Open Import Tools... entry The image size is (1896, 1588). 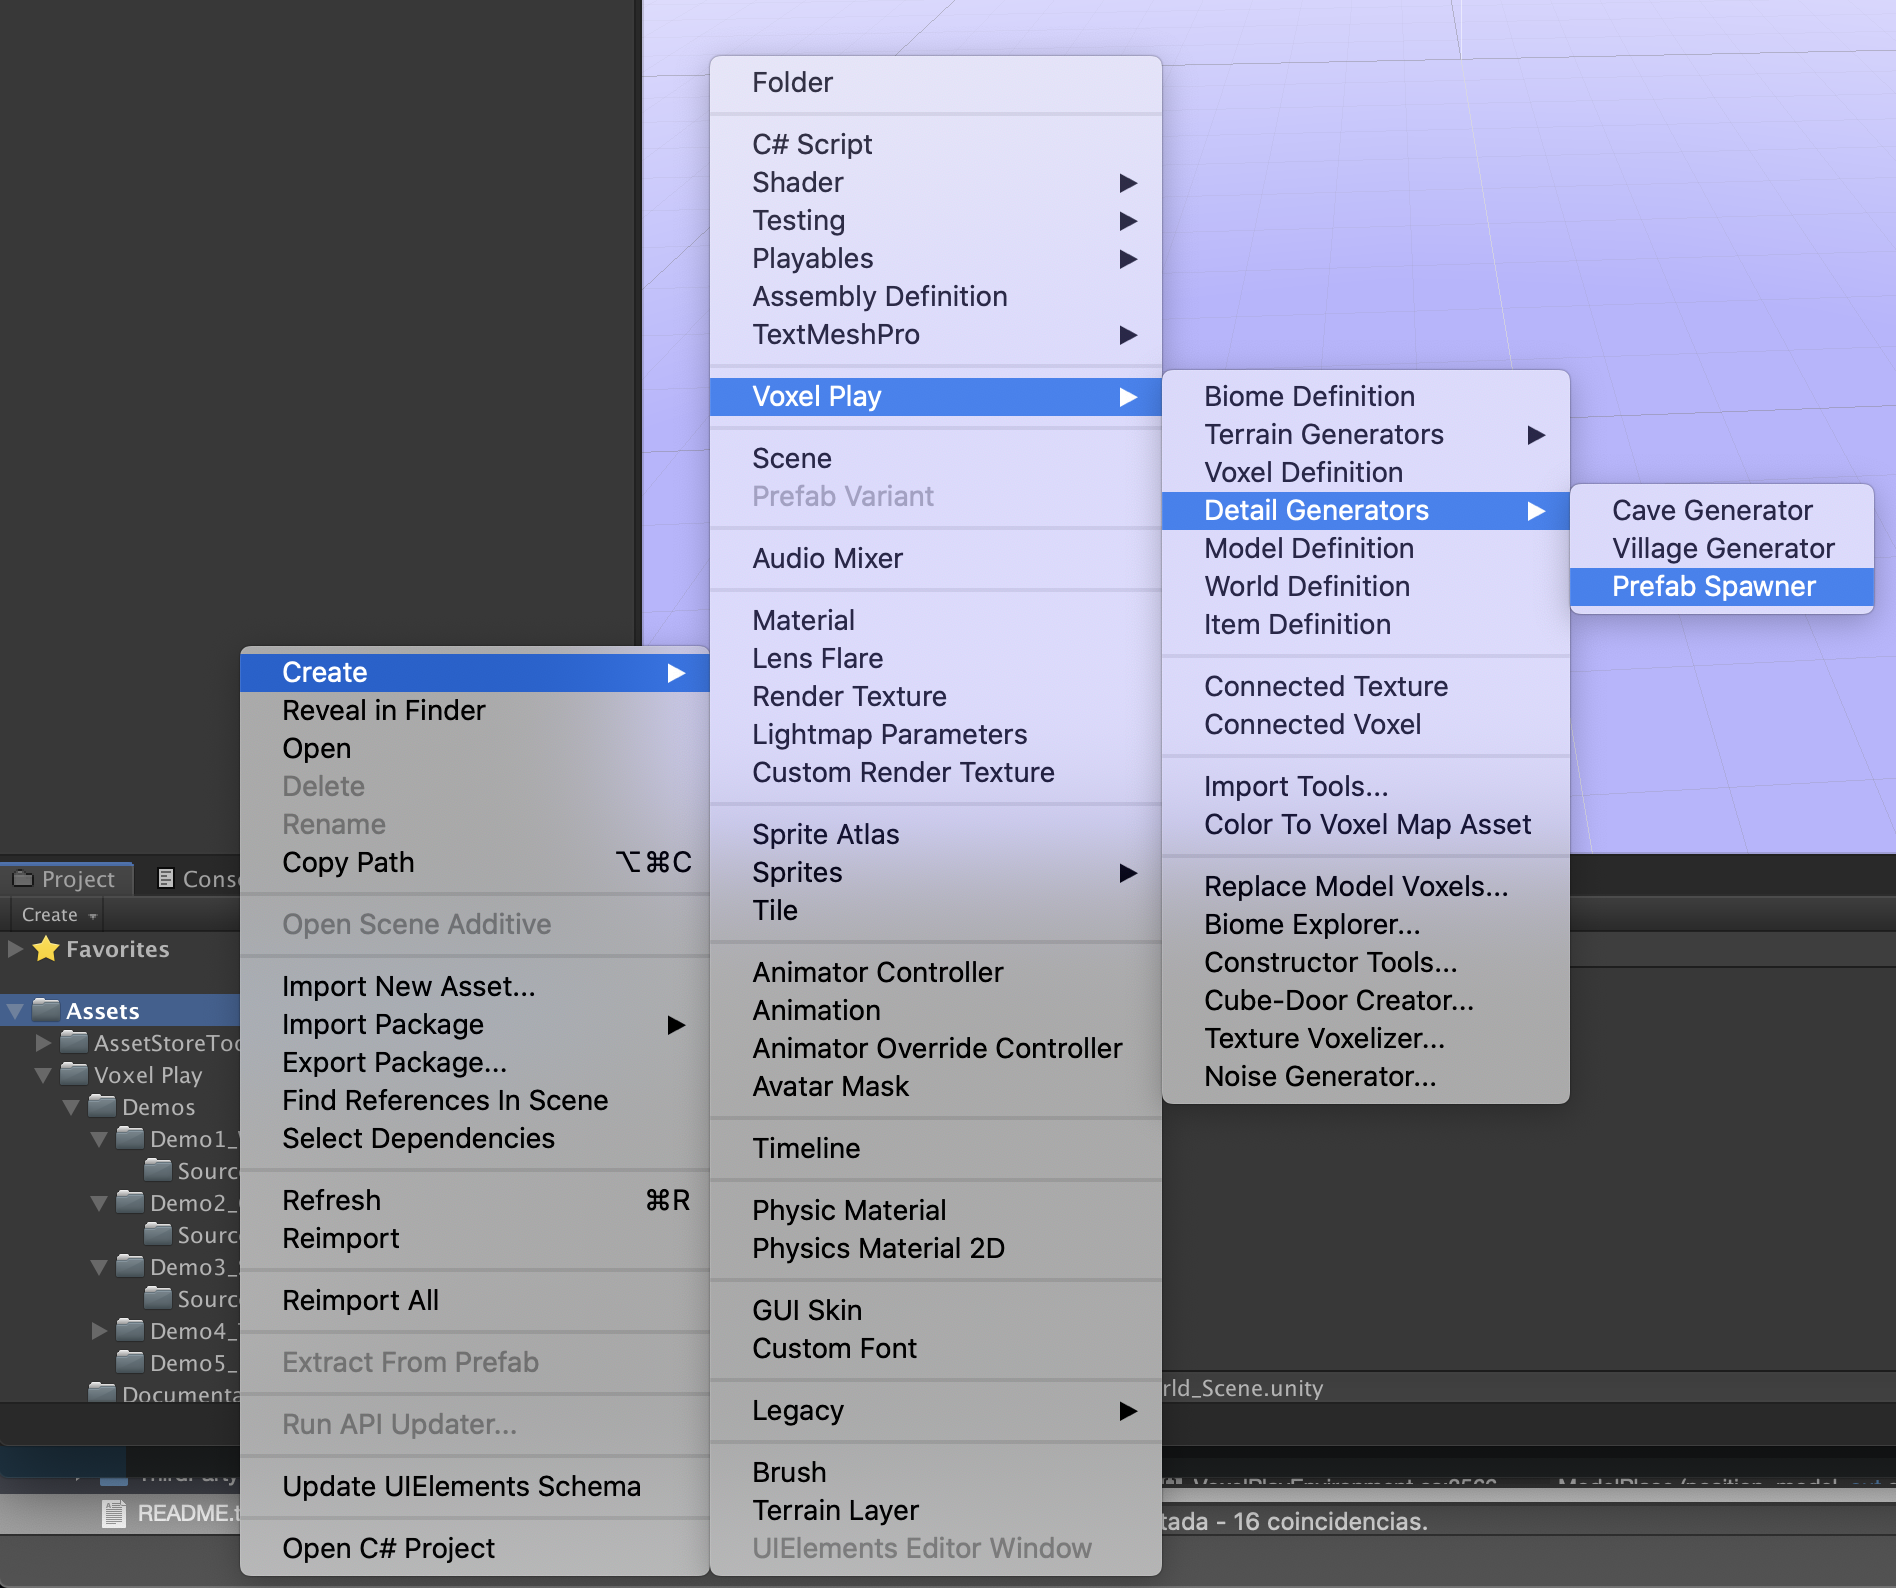coord(1365,787)
